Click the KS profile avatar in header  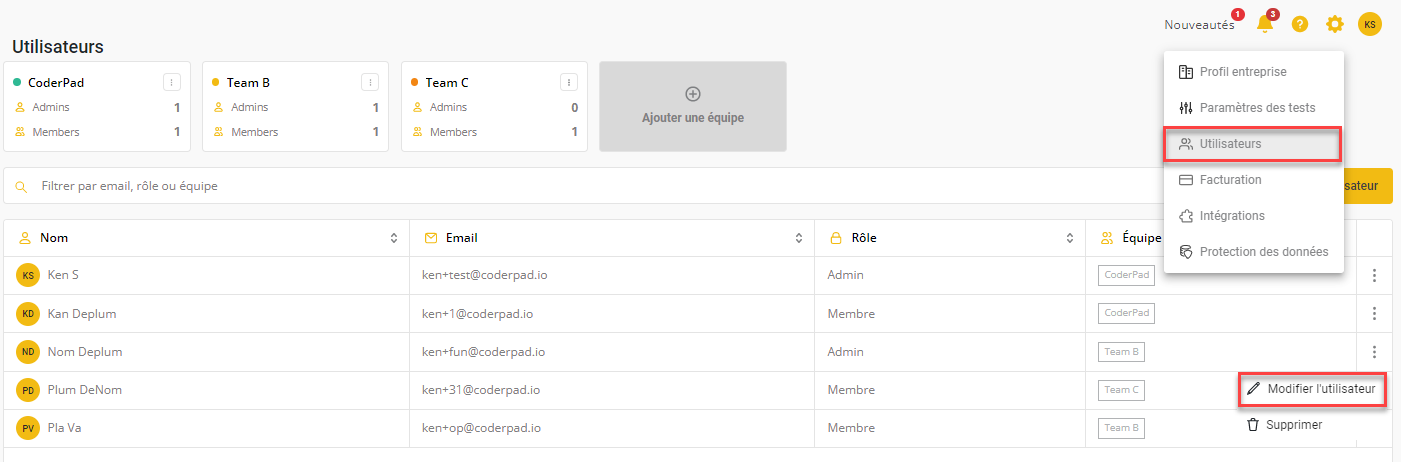[1370, 24]
